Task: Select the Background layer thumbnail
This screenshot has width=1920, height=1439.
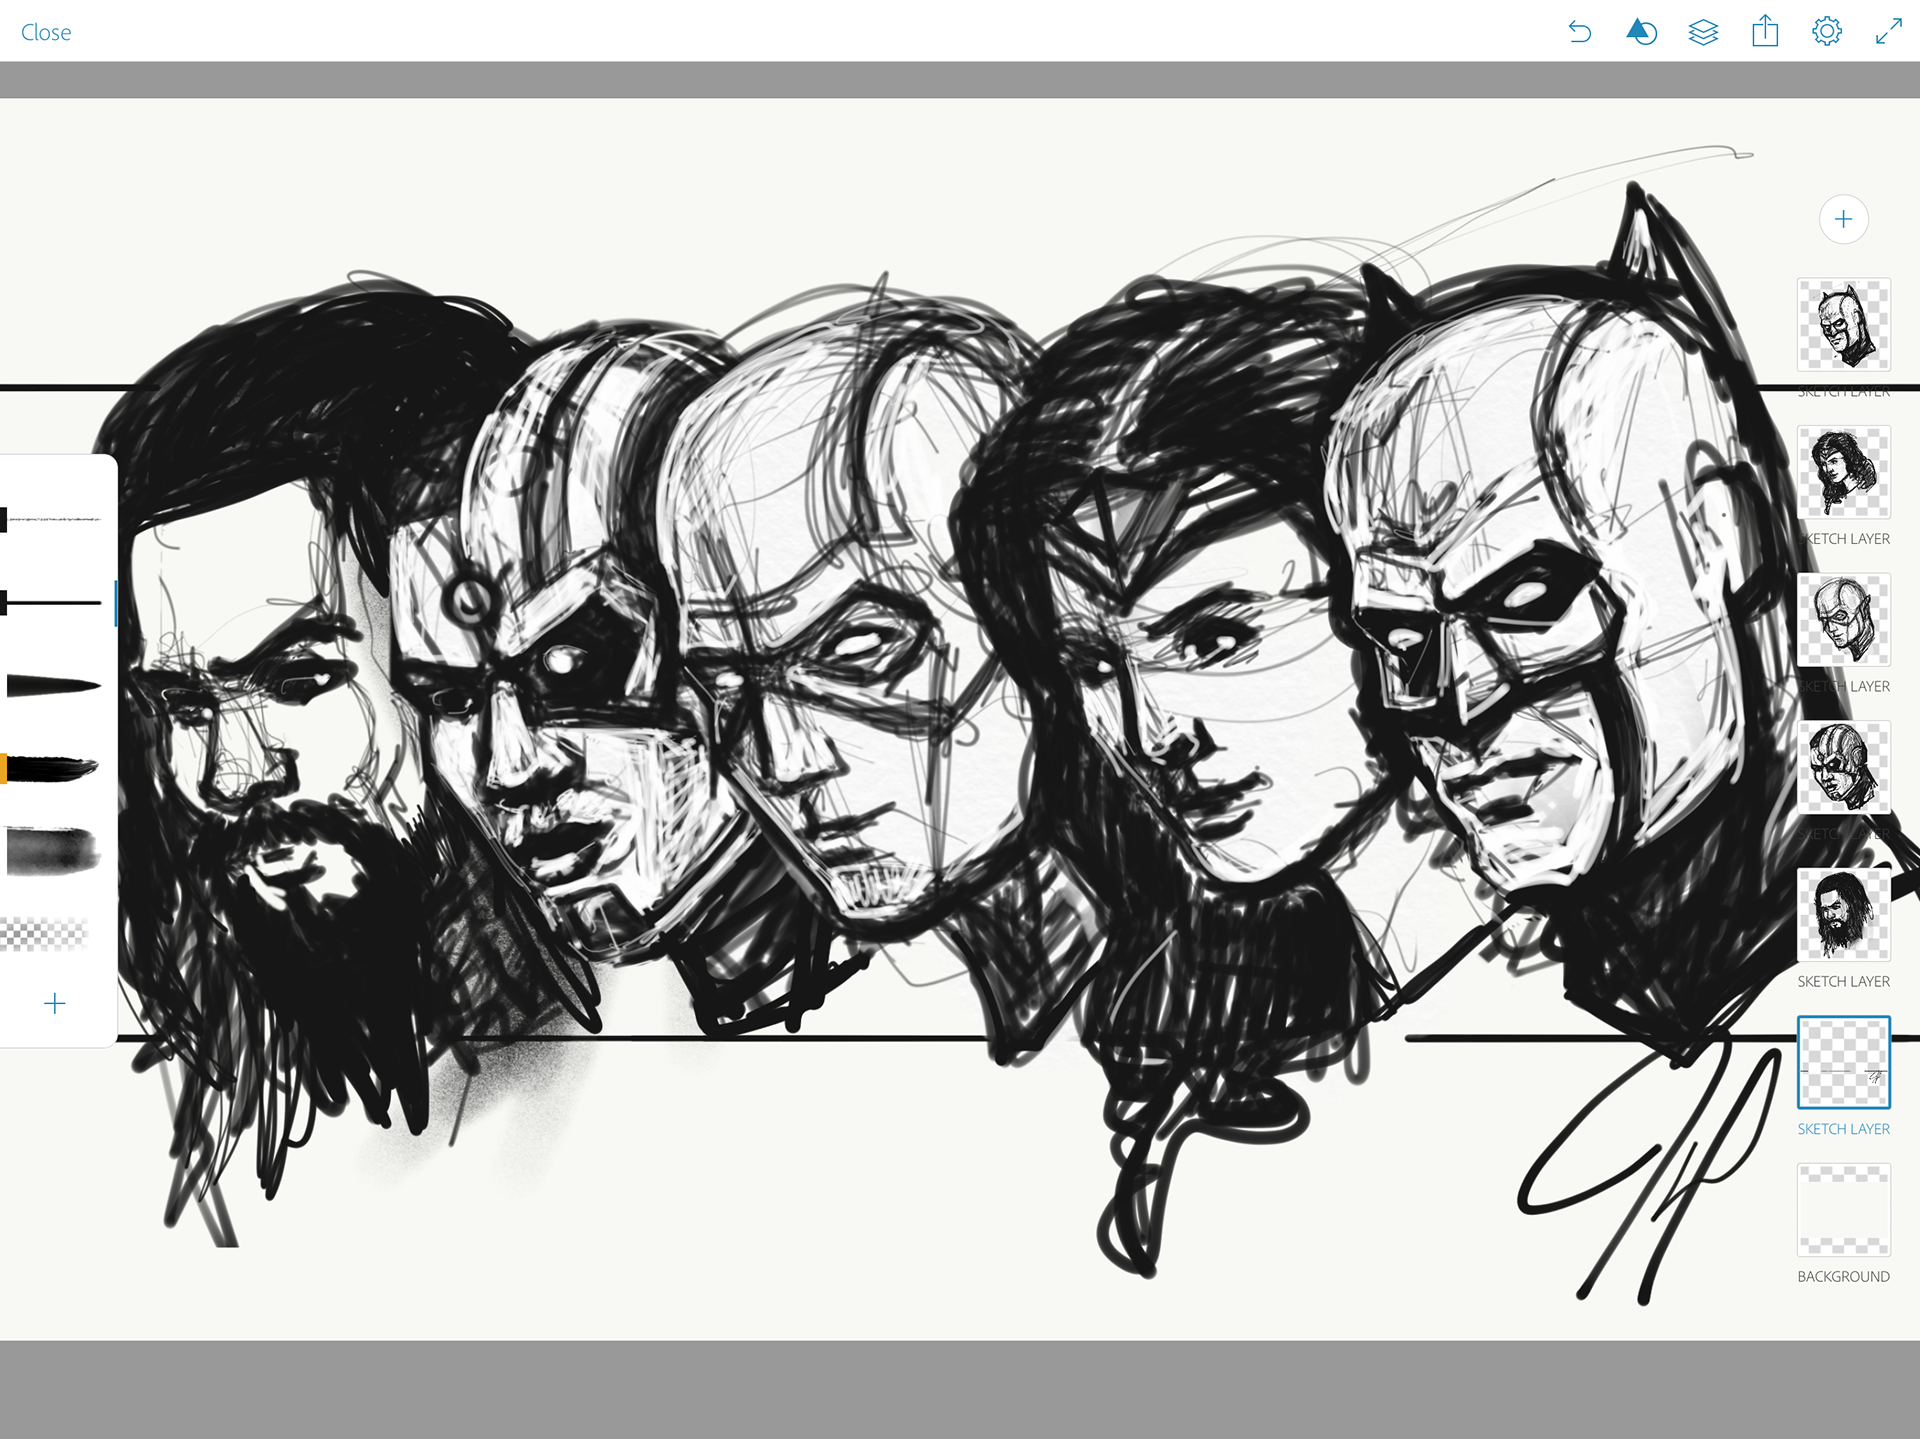Action: pos(1843,1210)
